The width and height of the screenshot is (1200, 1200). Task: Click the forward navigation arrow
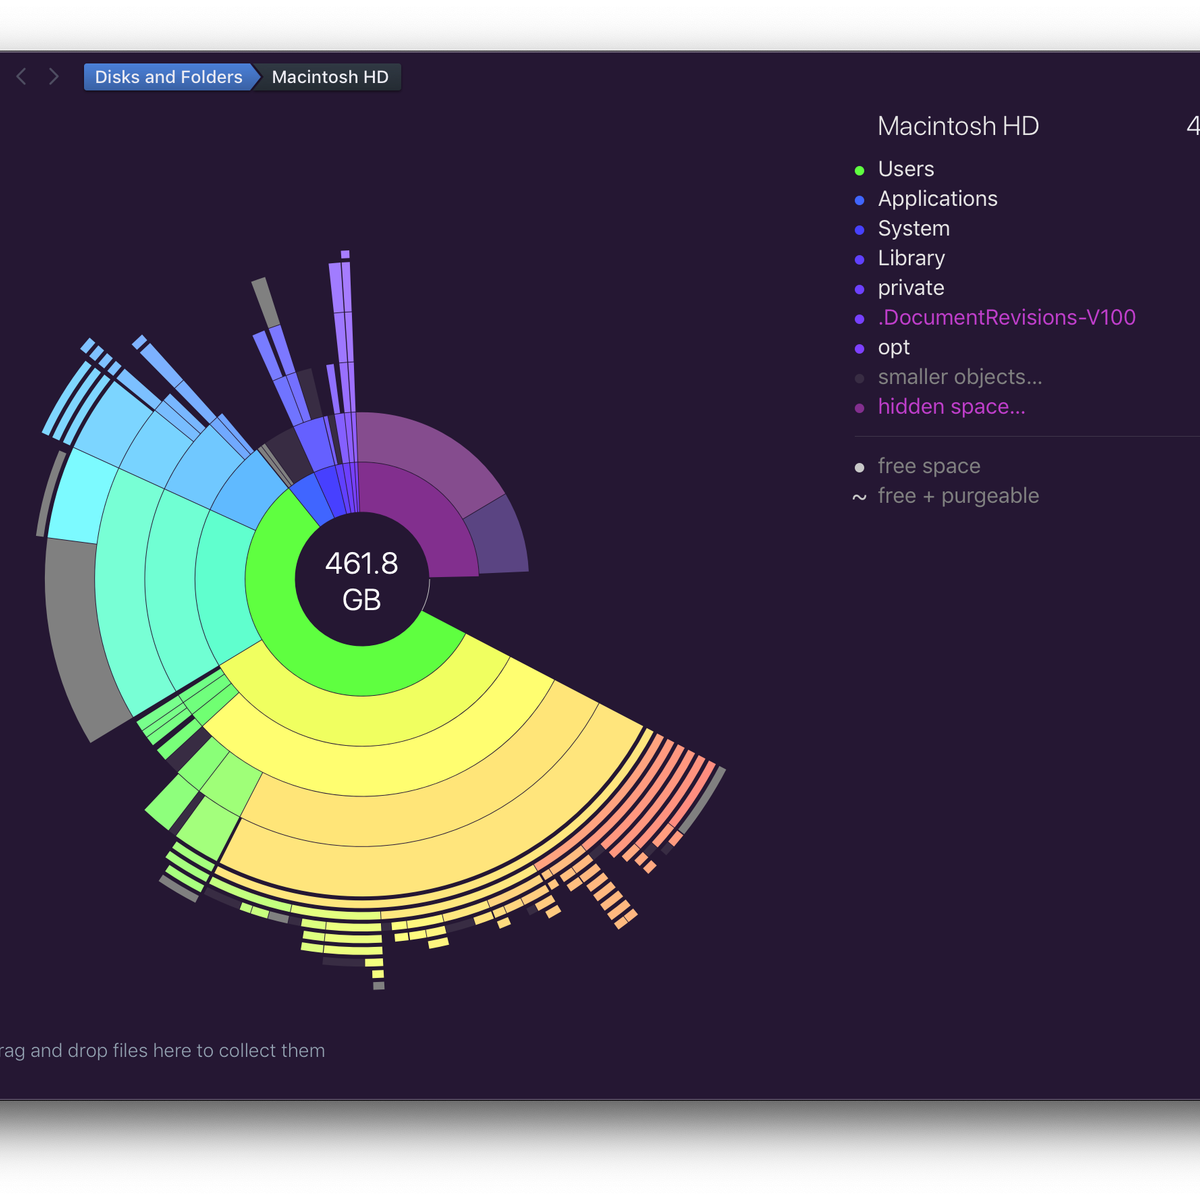[x=54, y=77]
